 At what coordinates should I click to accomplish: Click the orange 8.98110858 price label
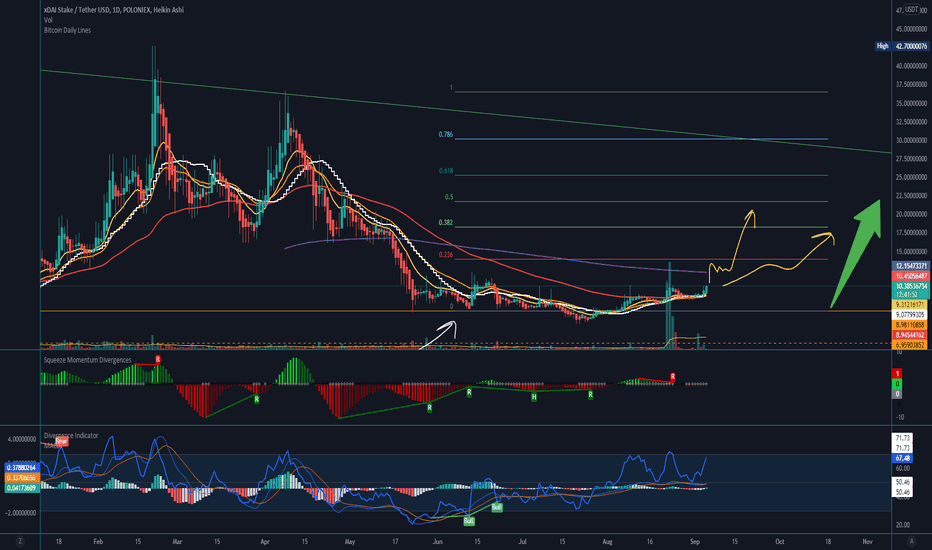tap(910, 325)
